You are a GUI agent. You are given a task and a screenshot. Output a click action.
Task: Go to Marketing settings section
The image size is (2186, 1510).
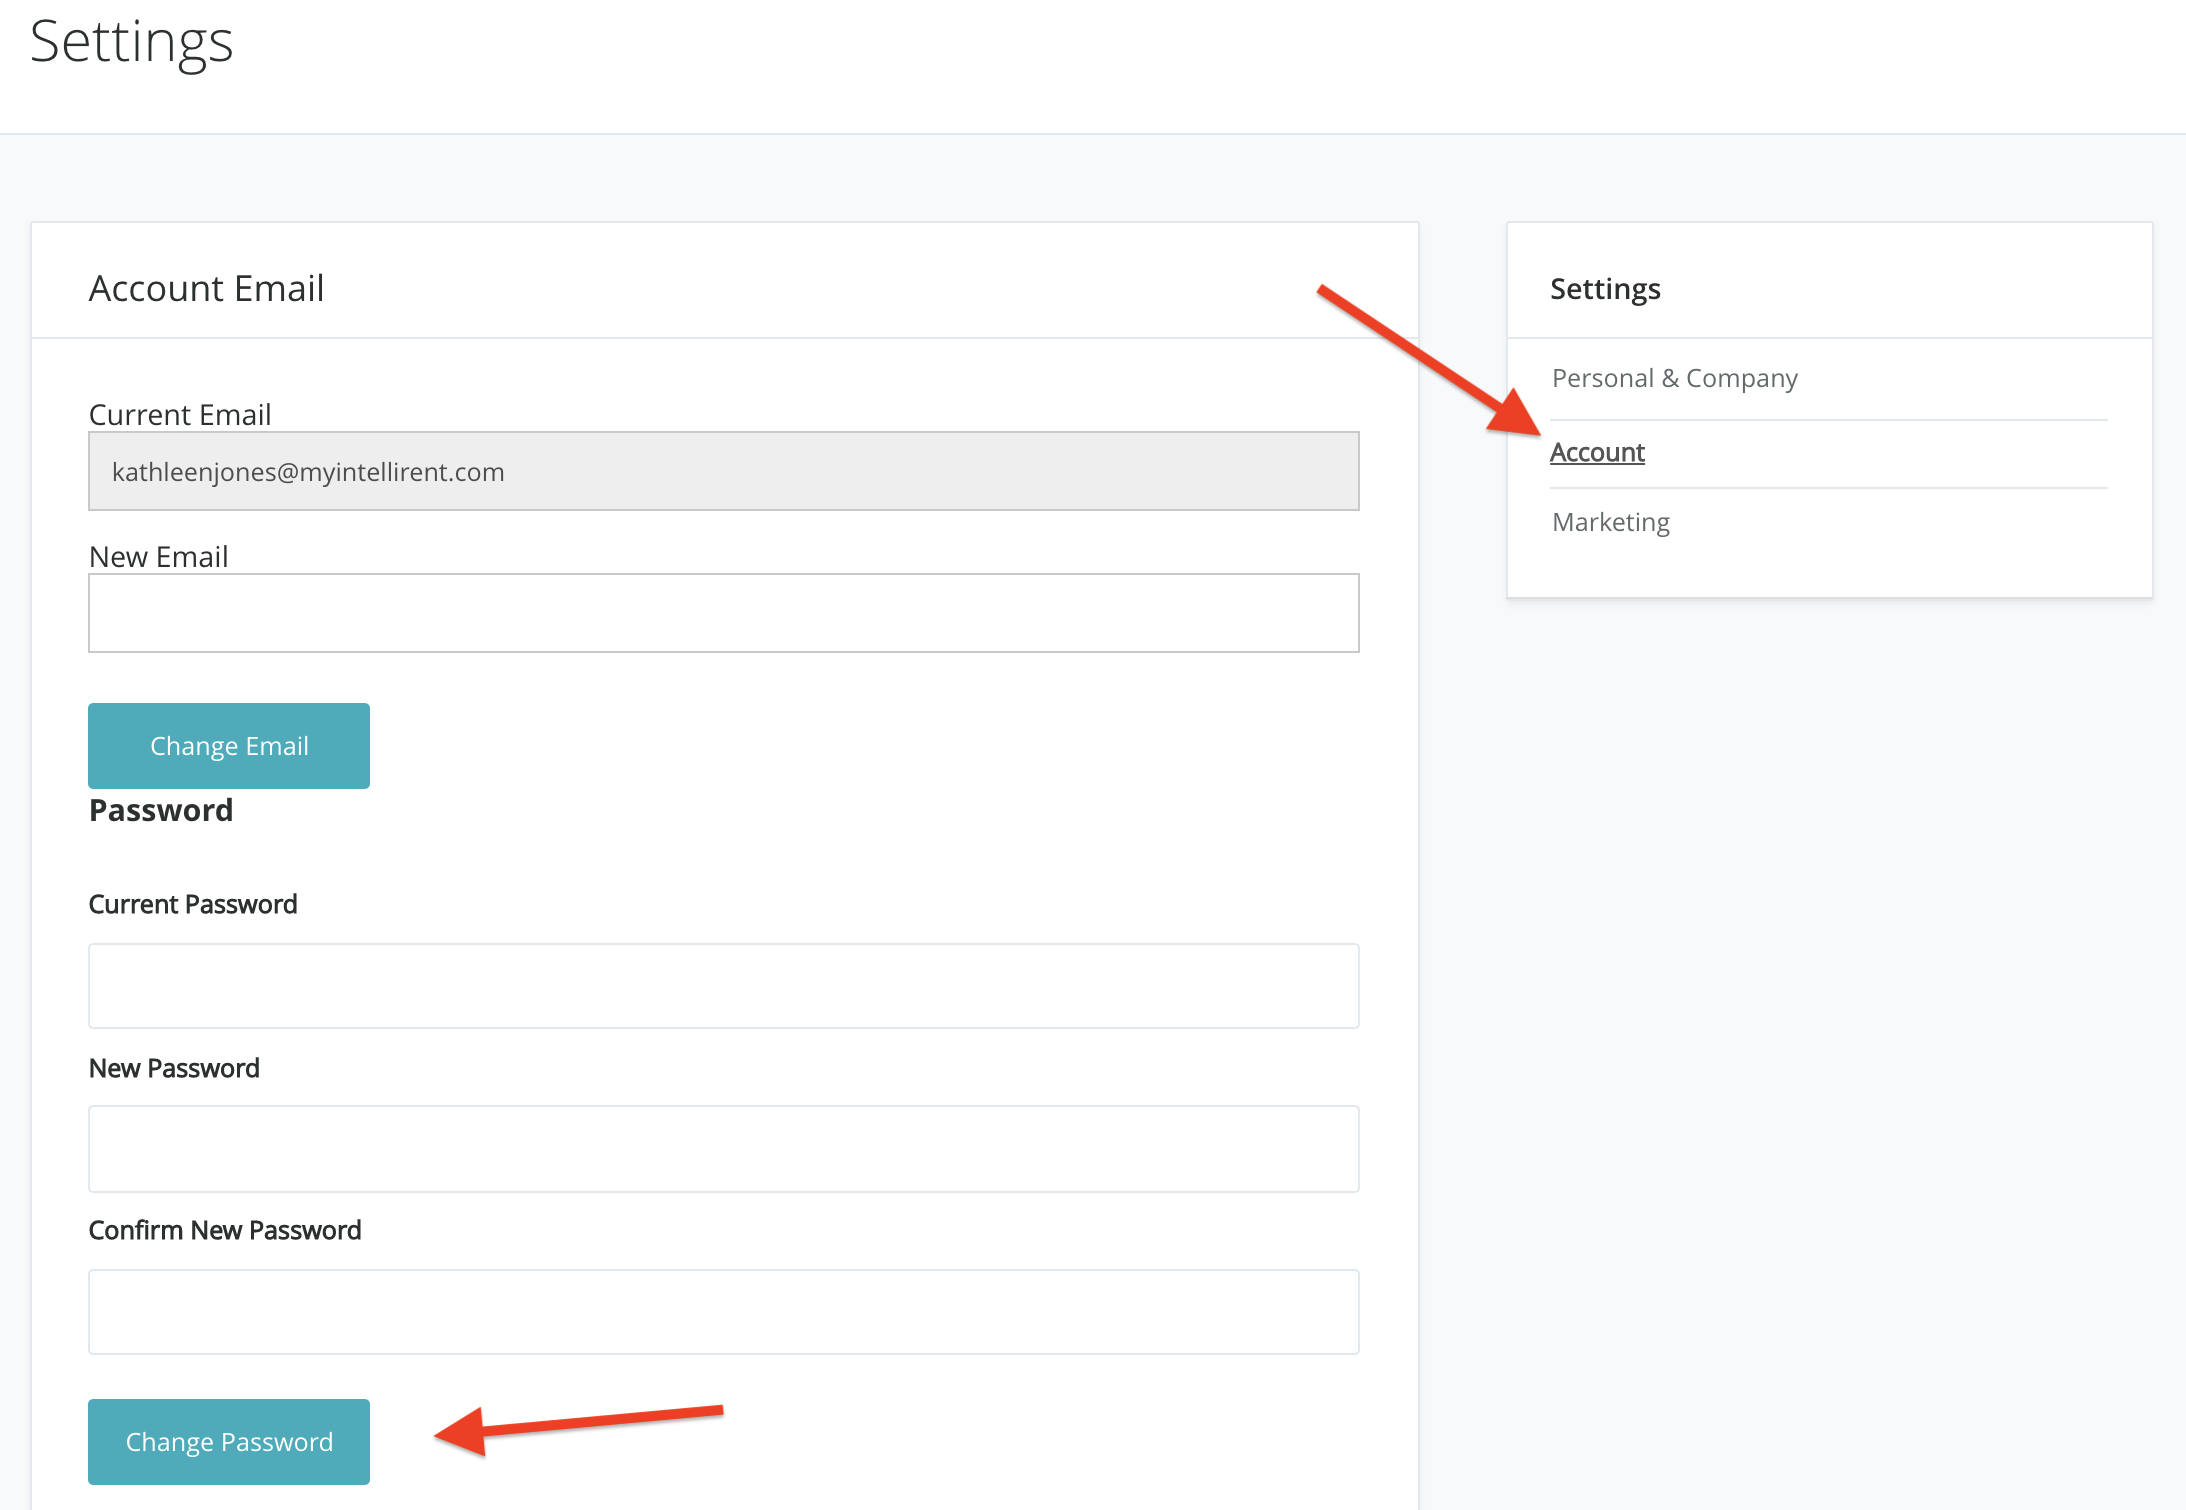(x=1610, y=522)
